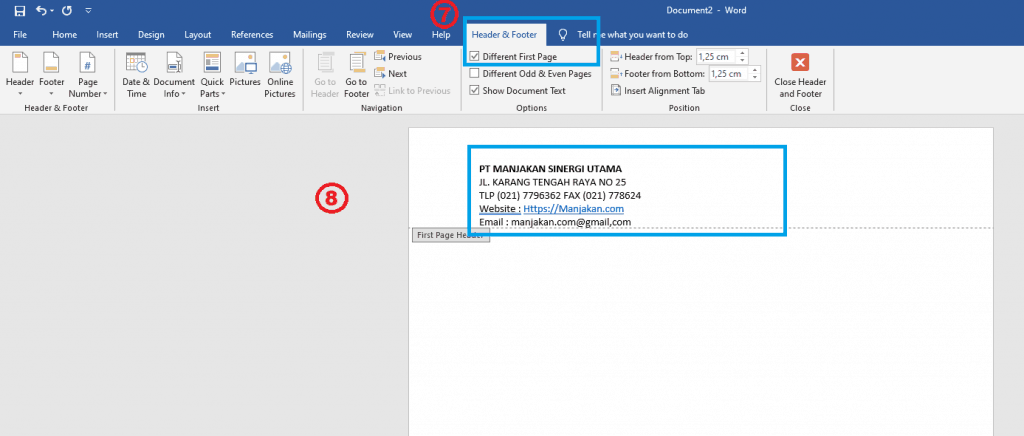Jump to Previous header section
Screen dimensions: 1024x436
point(398,57)
